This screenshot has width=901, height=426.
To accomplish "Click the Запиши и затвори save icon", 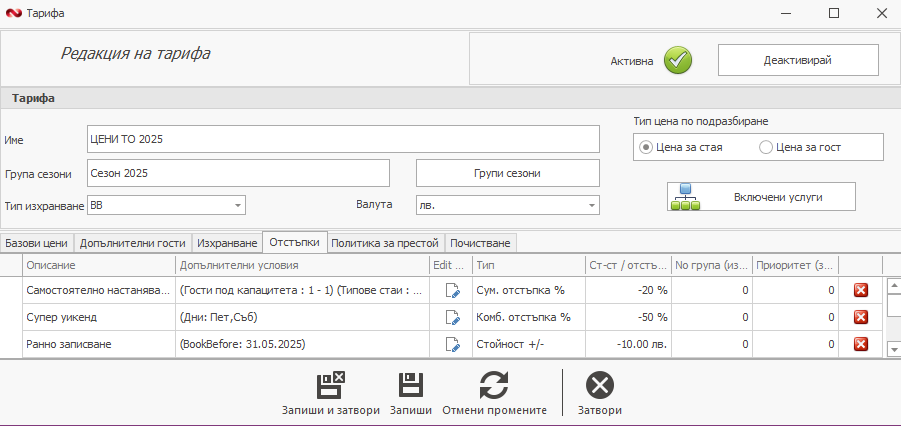I will [x=330, y=386].
